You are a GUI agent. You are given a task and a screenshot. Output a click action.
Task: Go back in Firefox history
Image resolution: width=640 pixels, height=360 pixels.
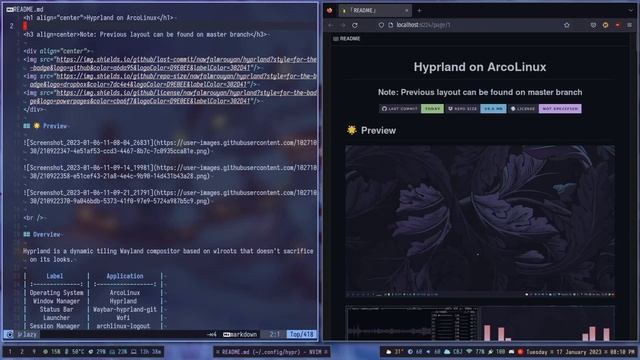[331, 25]
